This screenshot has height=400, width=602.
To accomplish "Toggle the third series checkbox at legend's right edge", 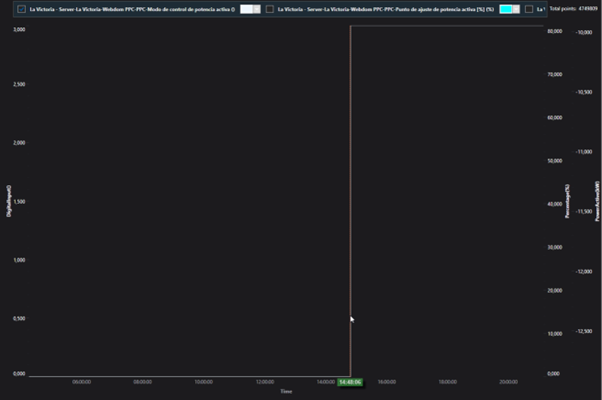I will (x=529, y=9).
